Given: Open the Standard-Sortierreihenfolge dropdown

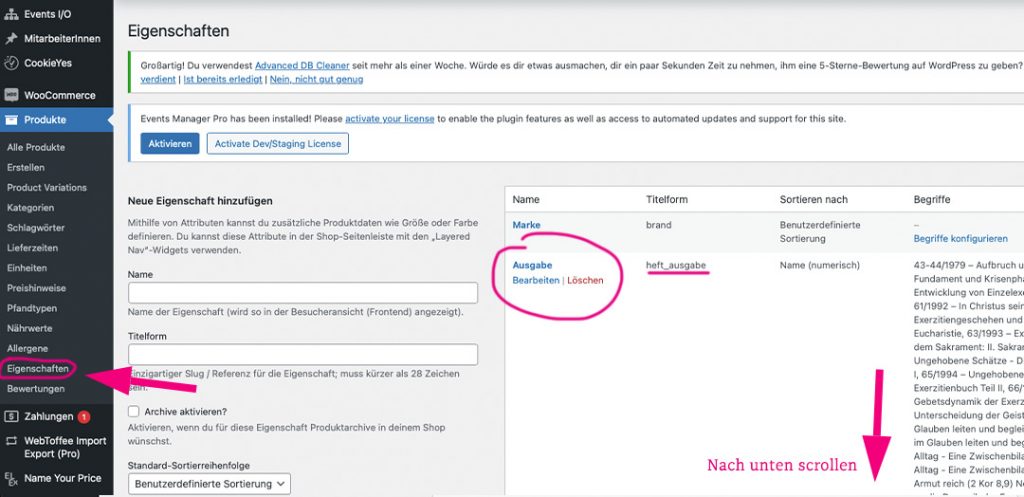Looking at the screenshot, I should point(209,484).
